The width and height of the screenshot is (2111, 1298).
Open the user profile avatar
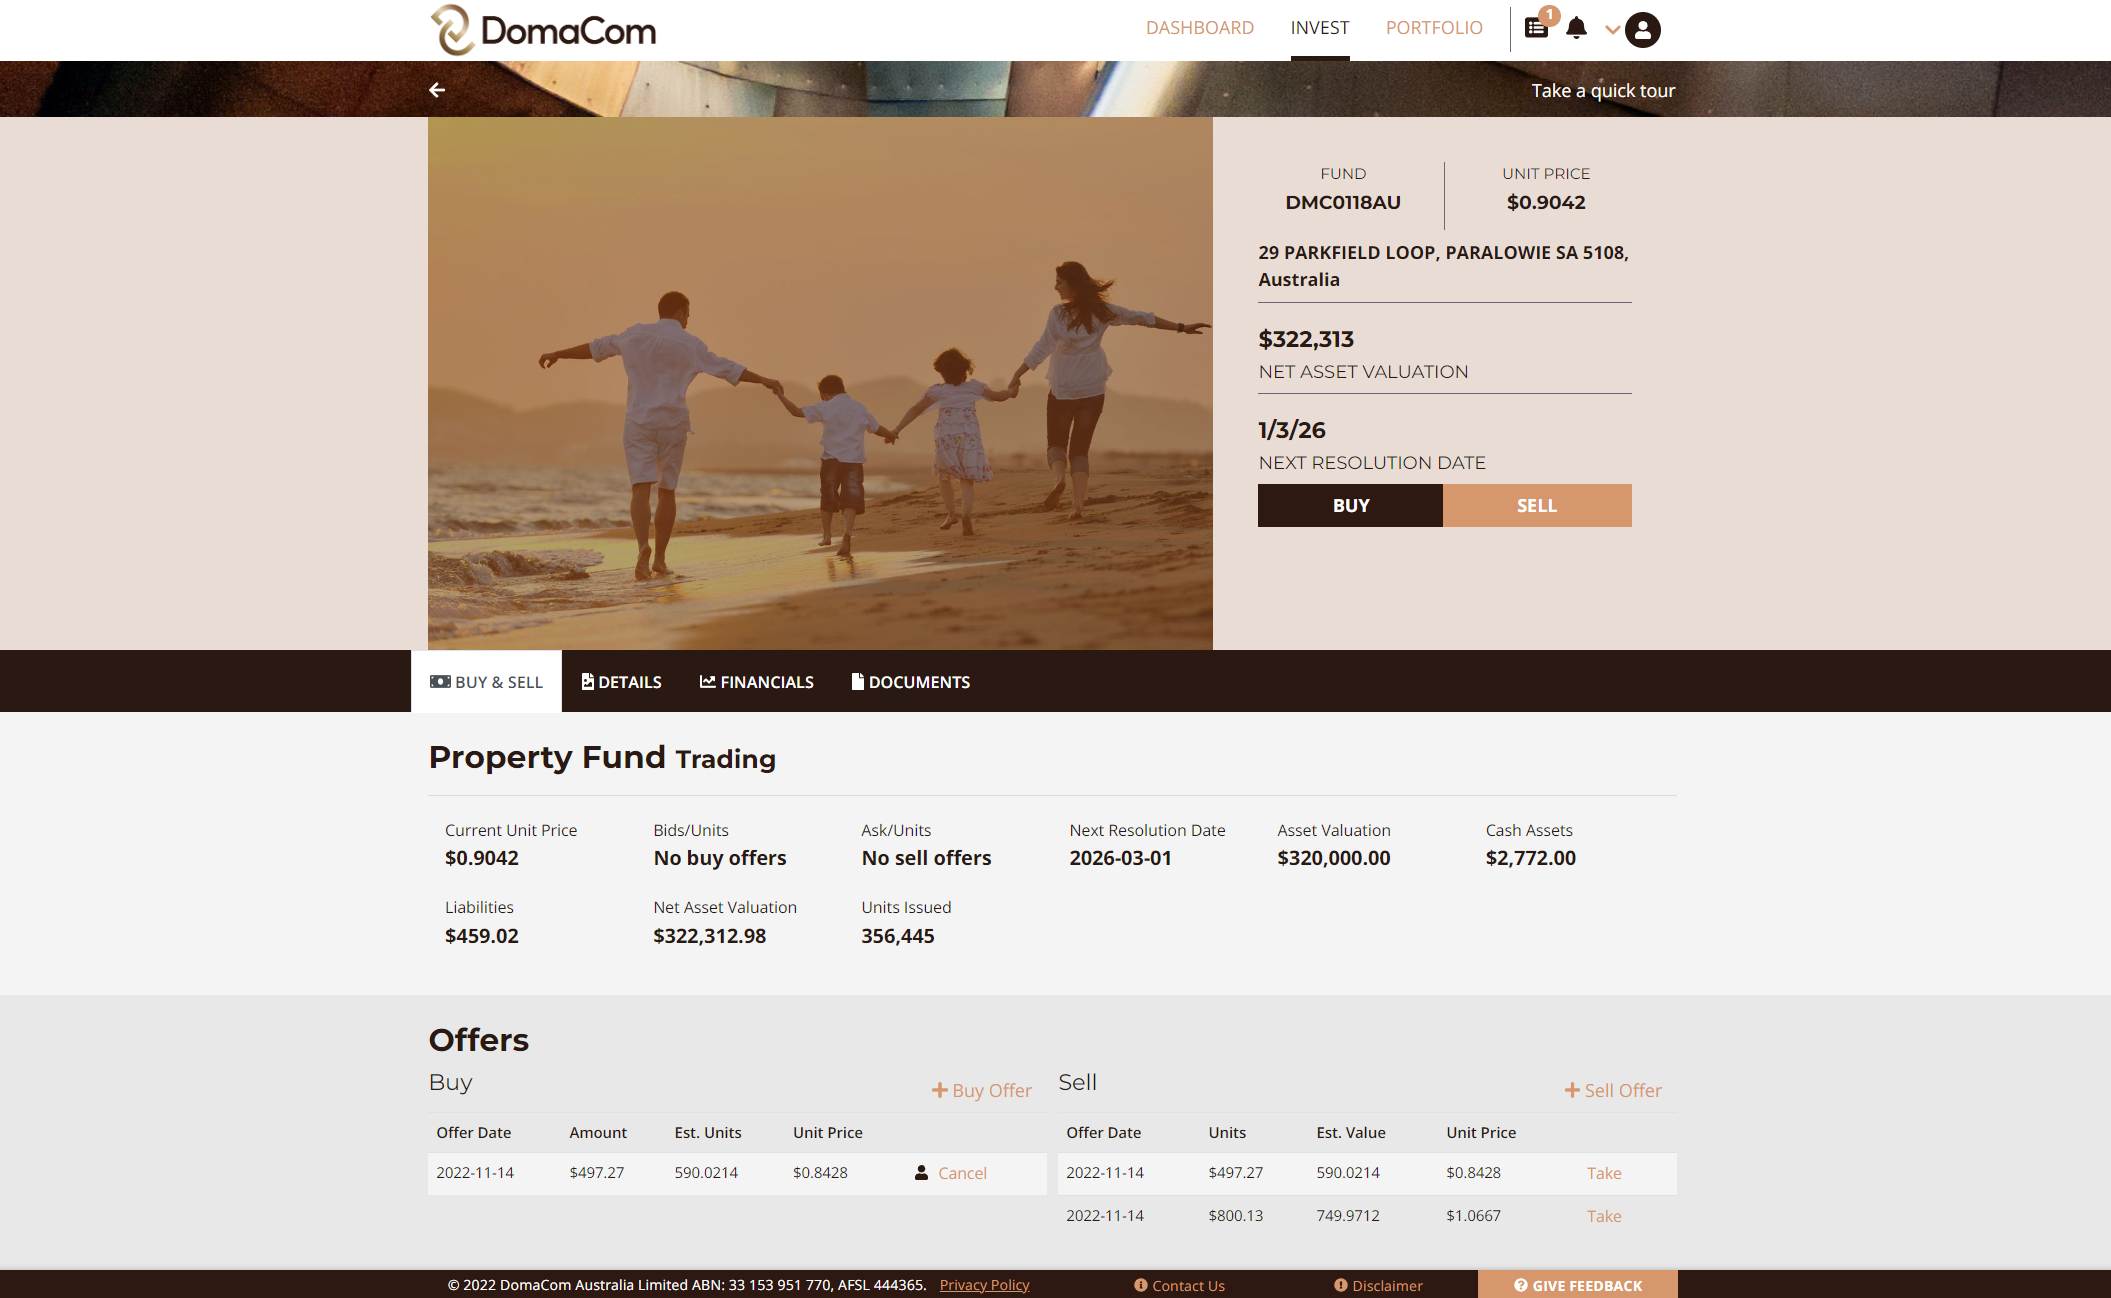(1643, 30)
